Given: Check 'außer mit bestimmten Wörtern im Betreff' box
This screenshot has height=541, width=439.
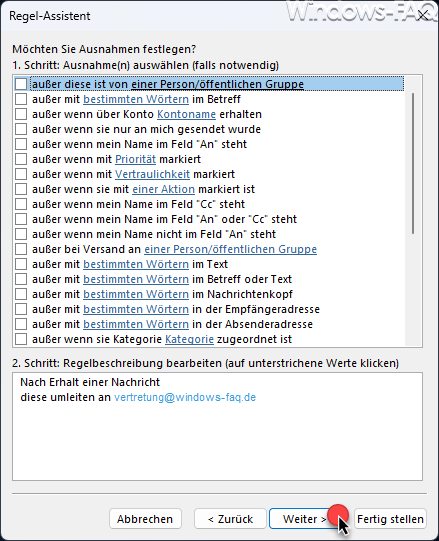Looking at the screenshot, I should coord(21,99).
